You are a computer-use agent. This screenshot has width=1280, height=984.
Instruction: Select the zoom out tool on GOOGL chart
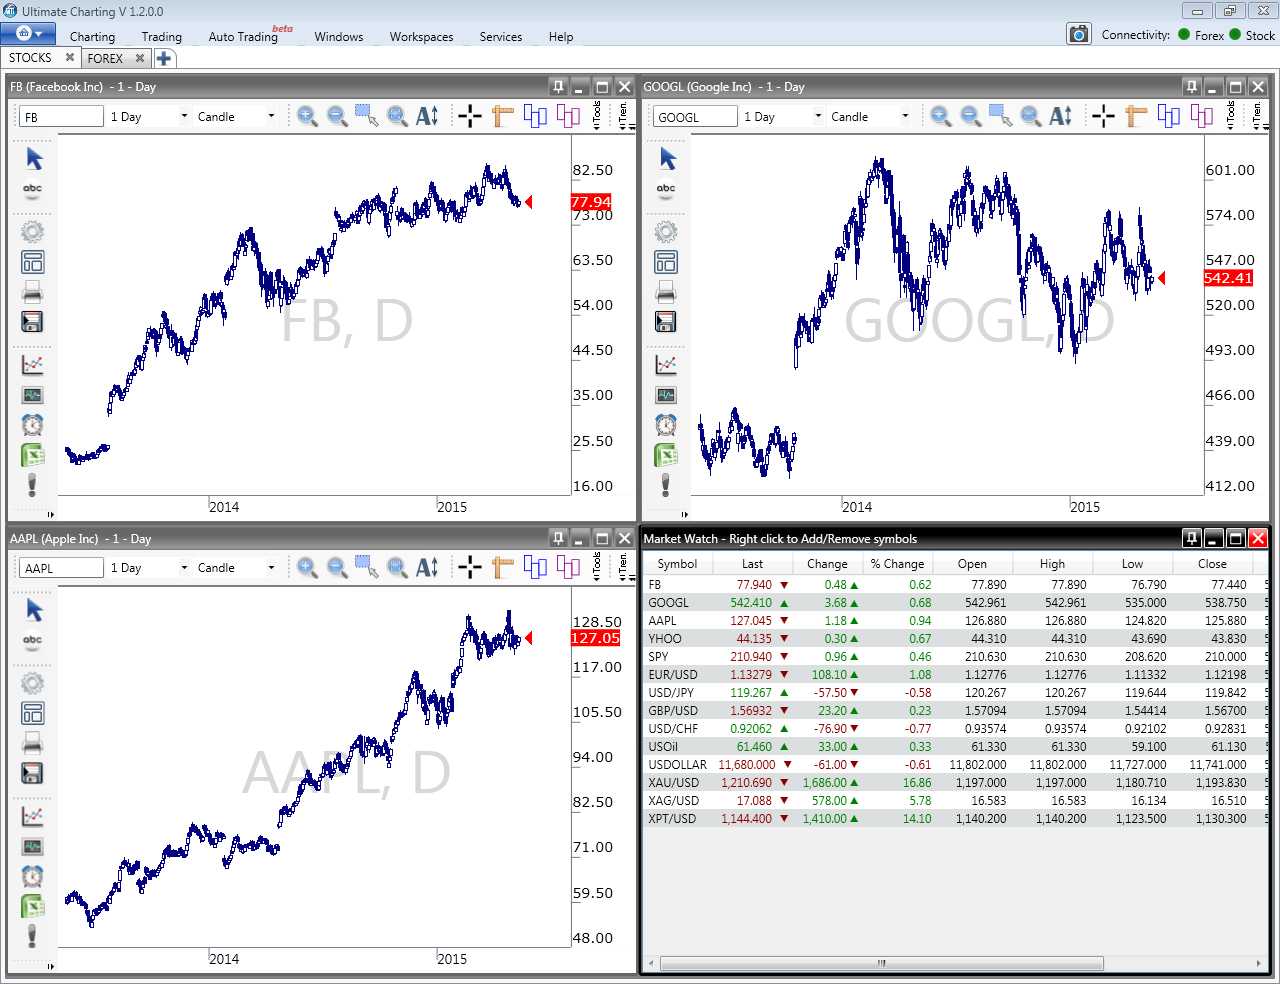click(971, 116)
